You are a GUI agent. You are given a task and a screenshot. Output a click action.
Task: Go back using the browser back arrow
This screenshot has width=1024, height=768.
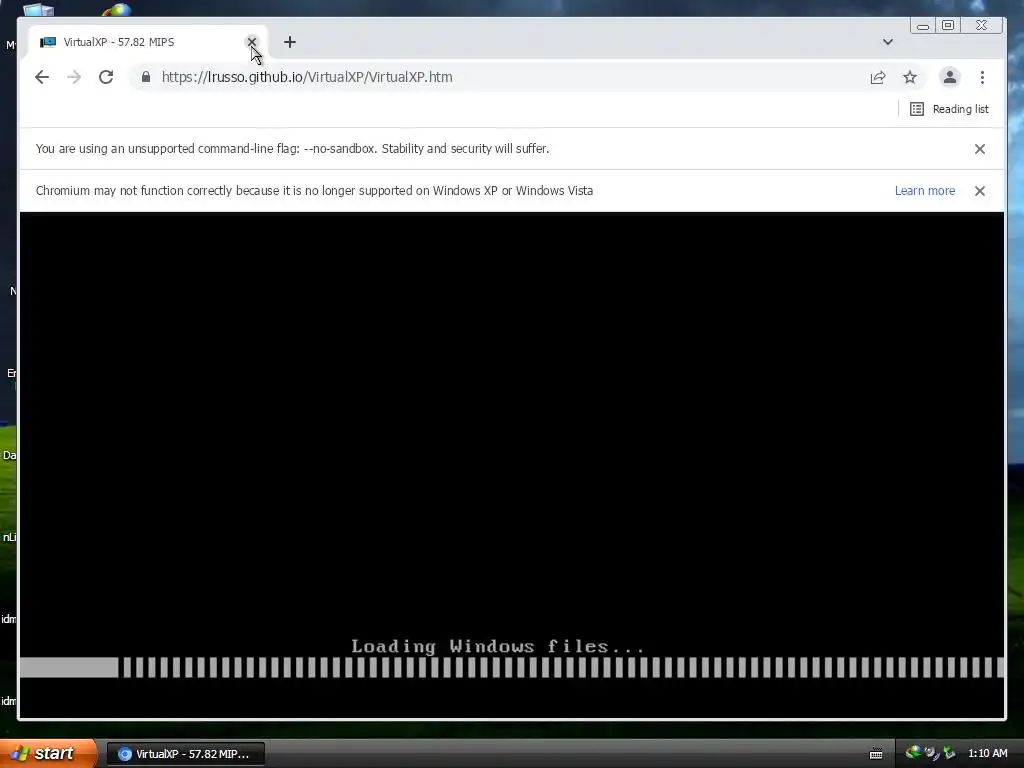[x=42, y=77]
